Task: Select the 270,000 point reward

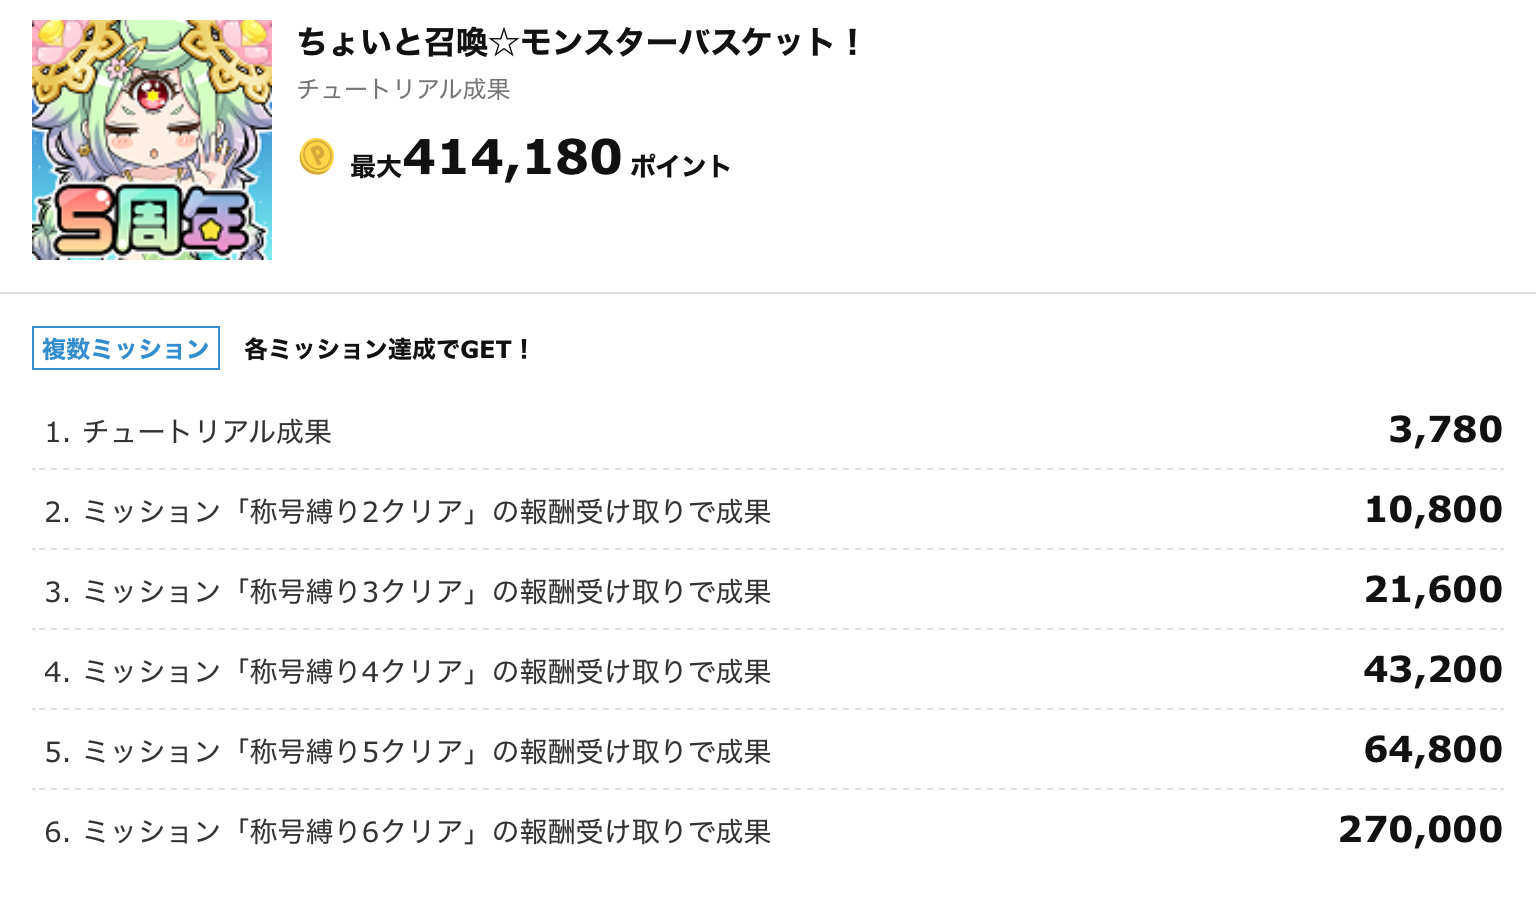Action: click(1420, 830)
